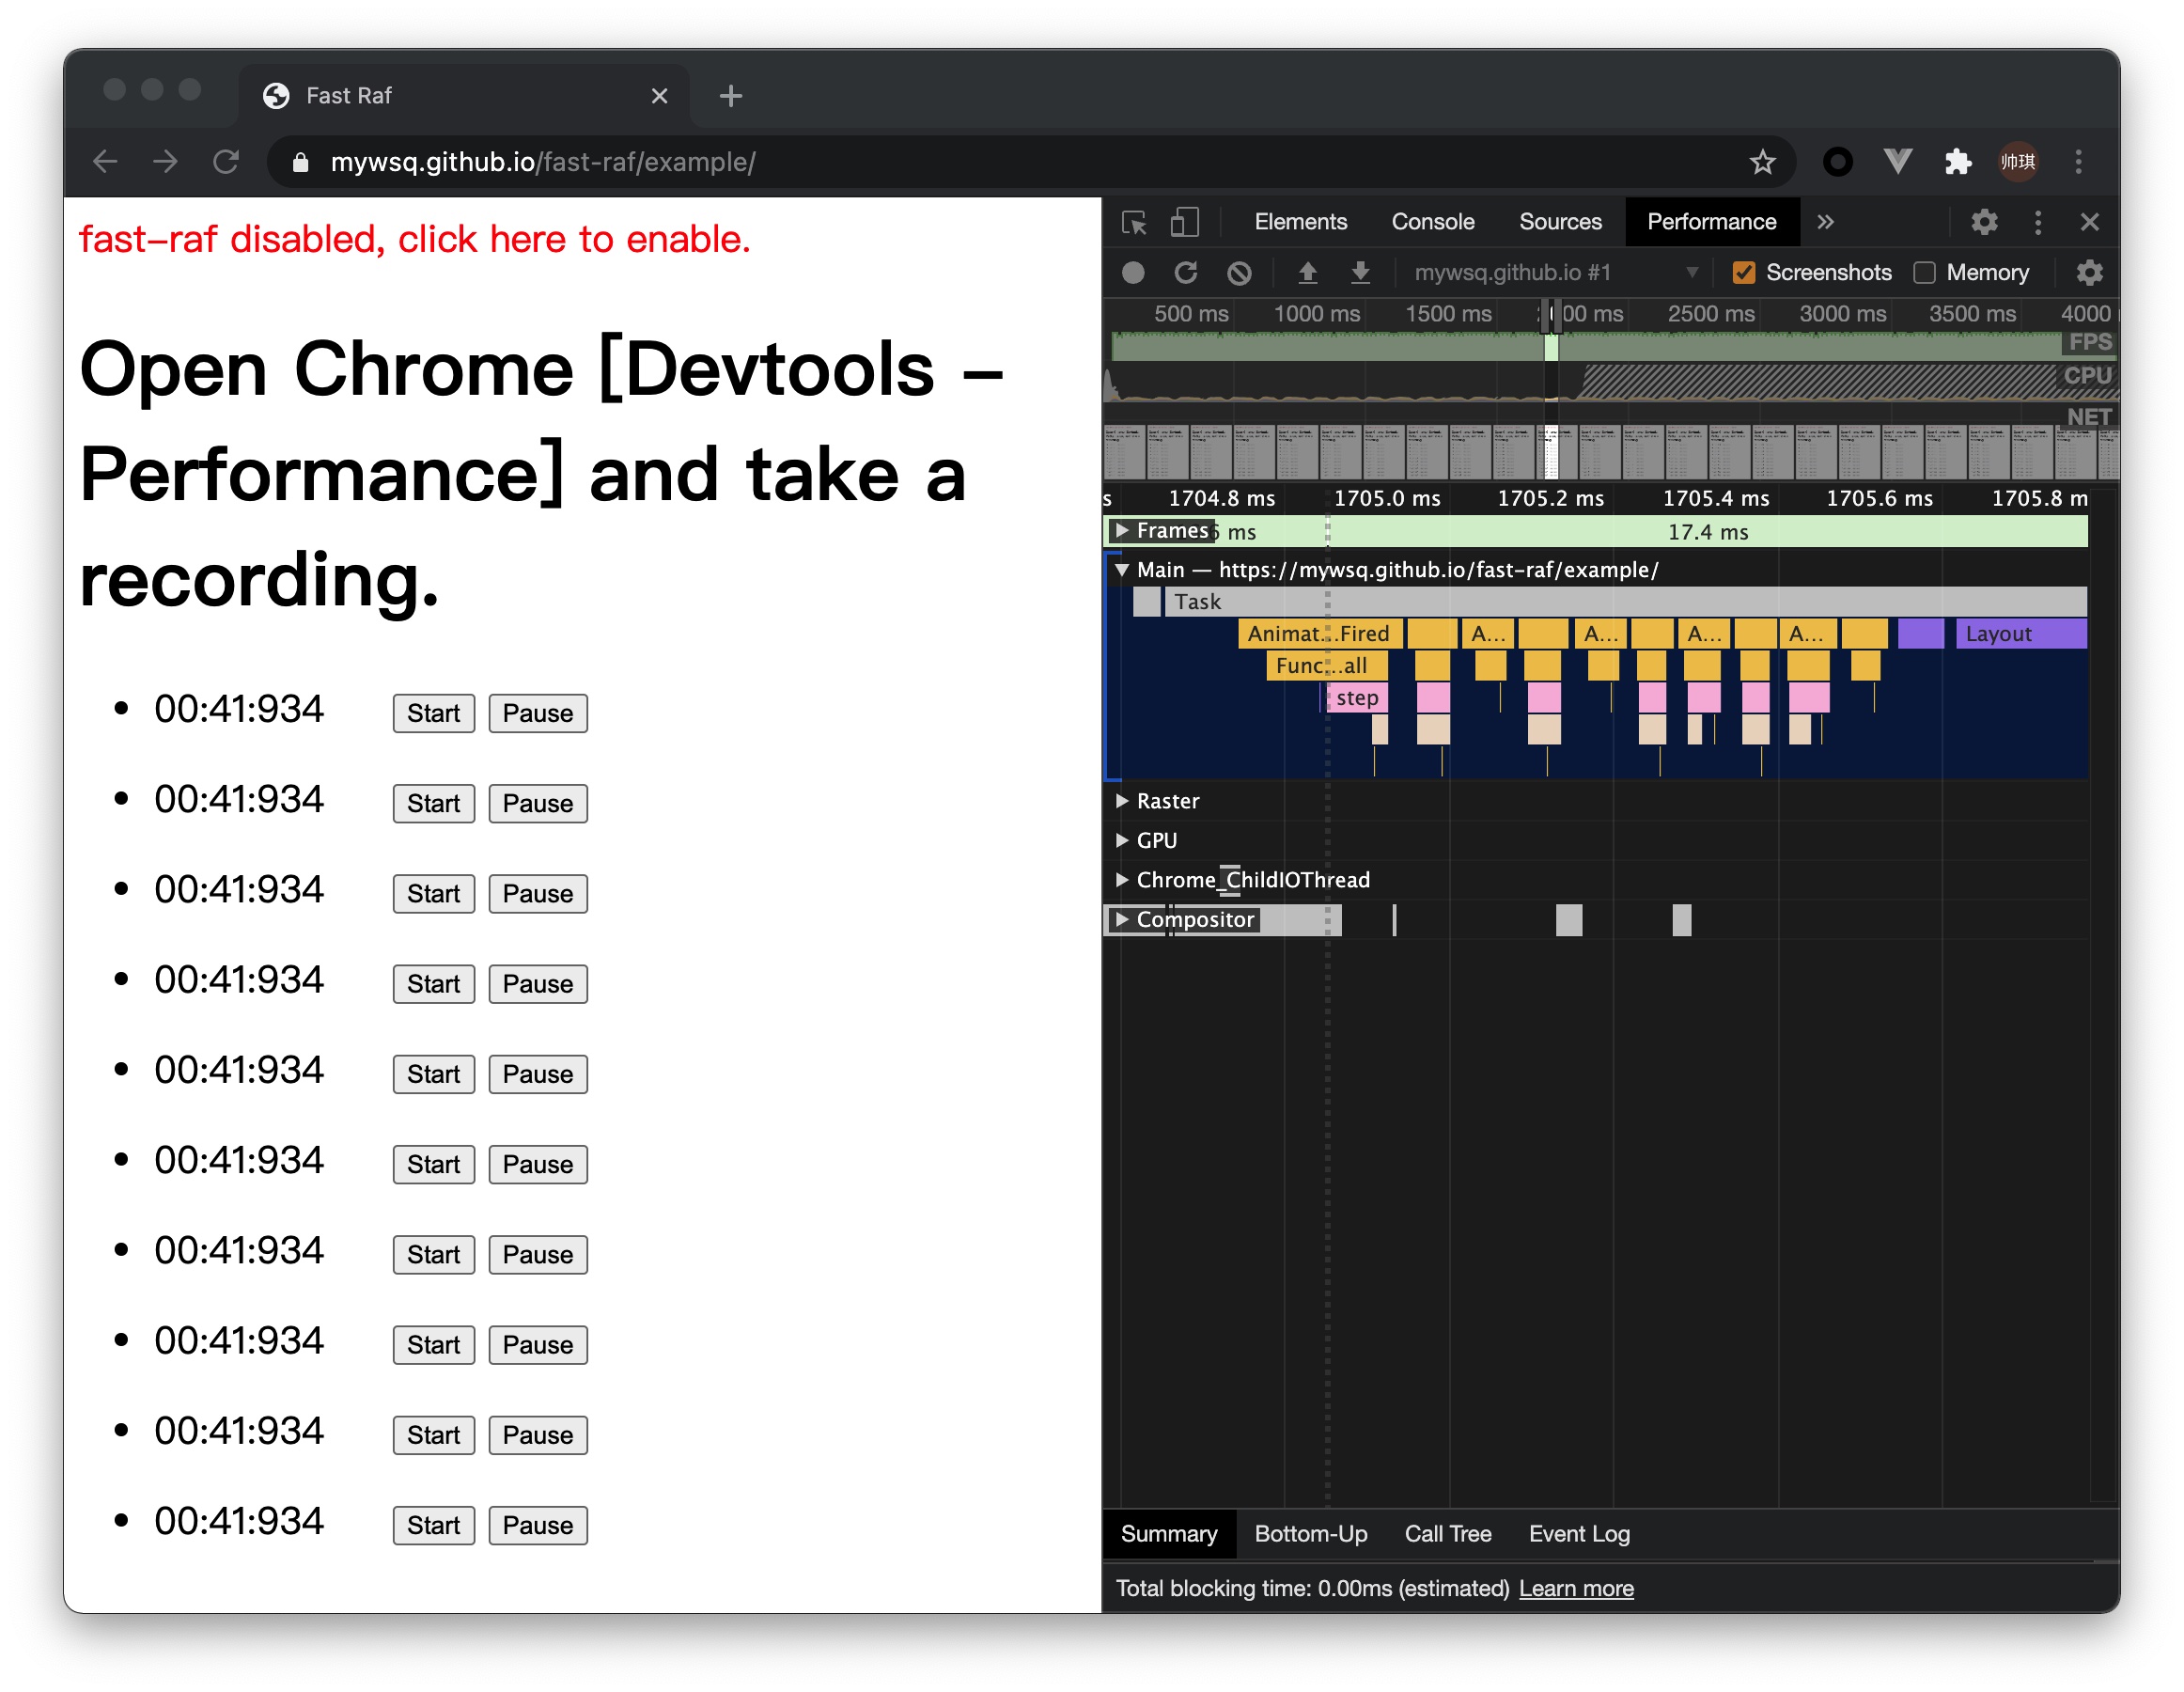
Task: Click the Performance tab in DevTools
Action: [1706, 220]
